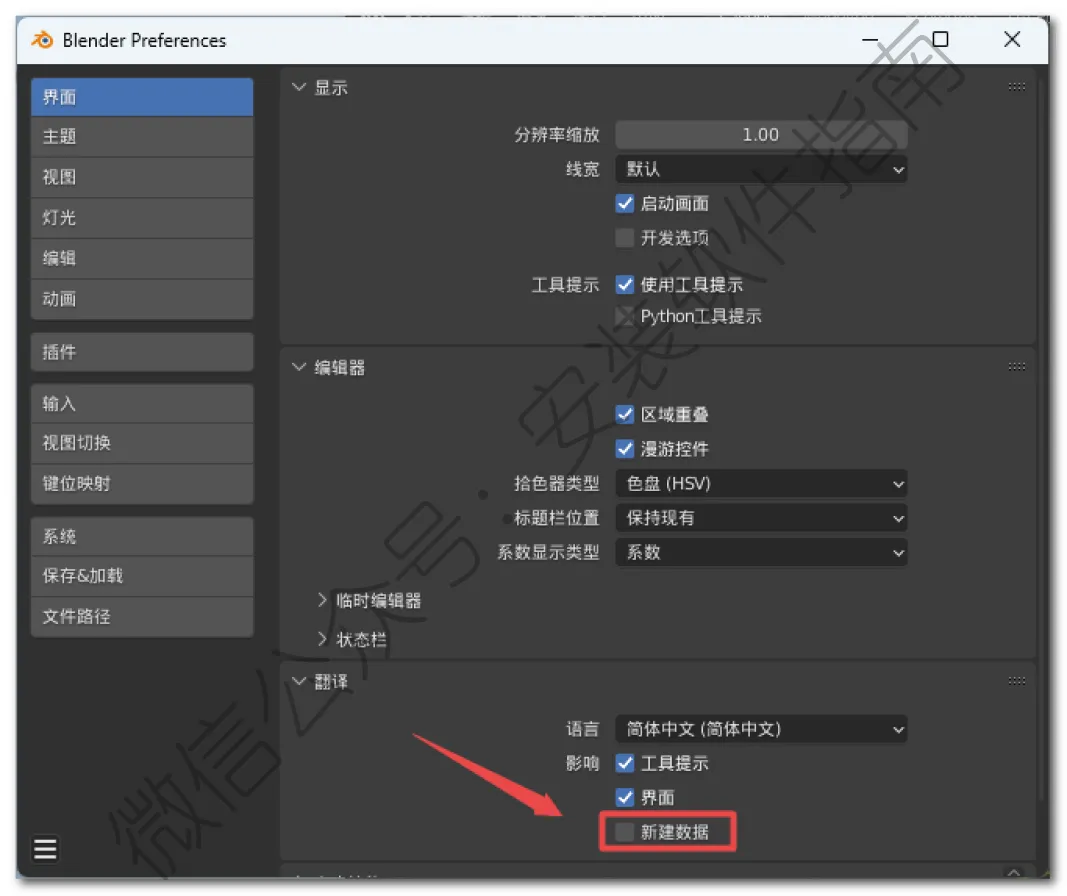Close the Blender Preferences window
This screenshot has width=1067, height=896.
[1012, 39]
